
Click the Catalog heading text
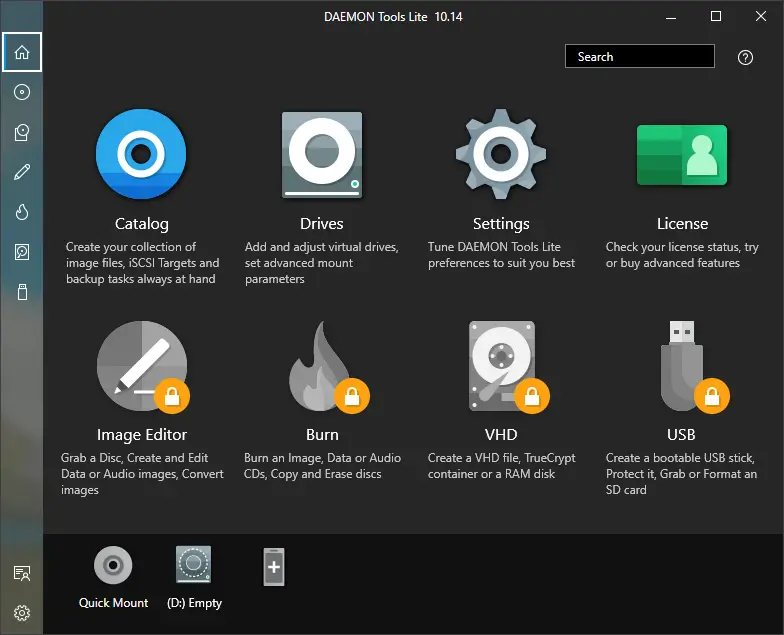coord(142,224)
